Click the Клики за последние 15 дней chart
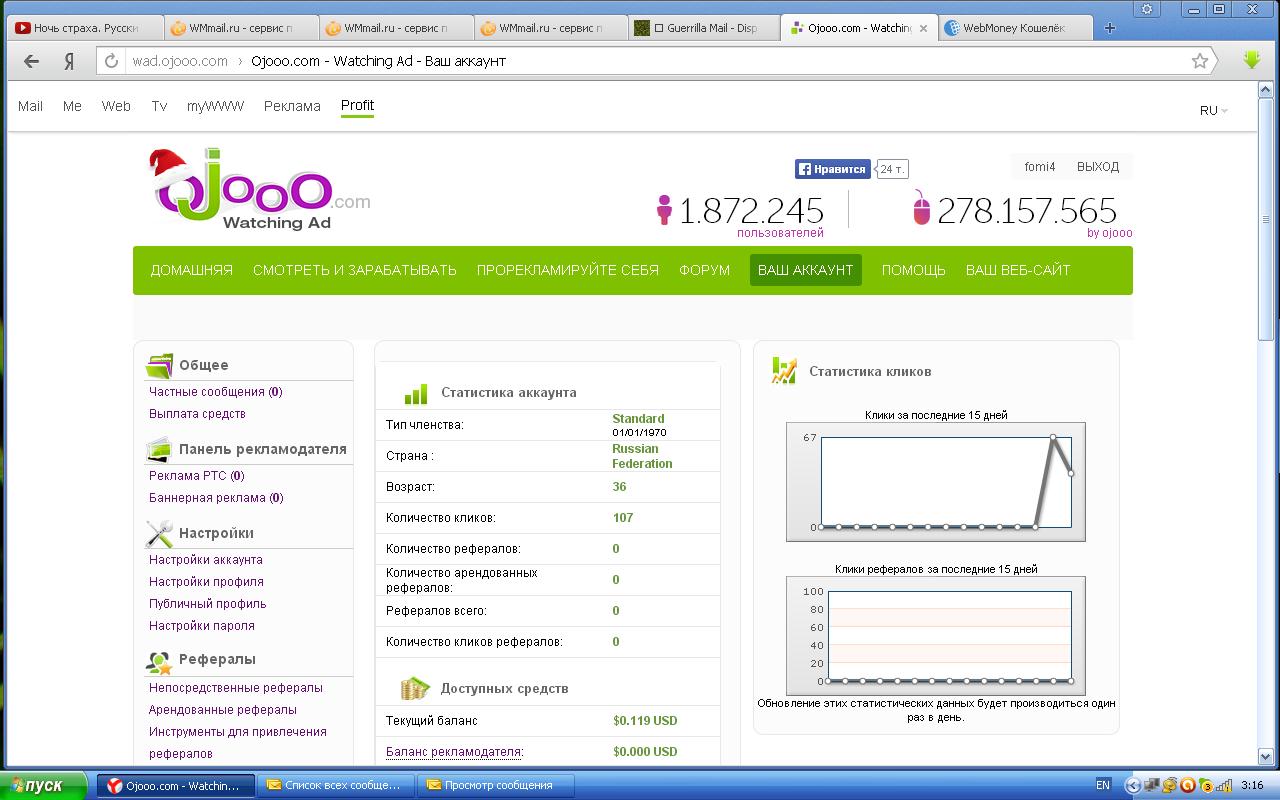Screen dimensions: 1280x800 click(x=935, y=481)
